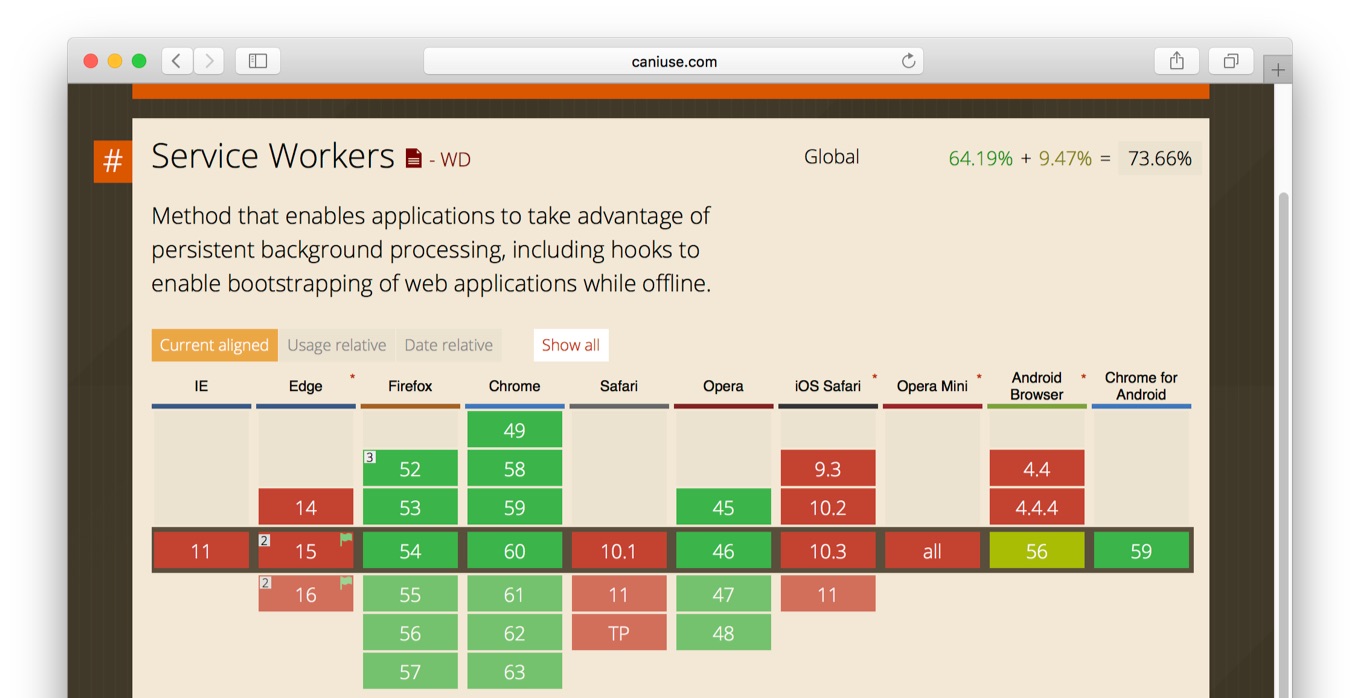
Task: Click the orange # permalink anchor icon
Action: [x=112, y=160]
